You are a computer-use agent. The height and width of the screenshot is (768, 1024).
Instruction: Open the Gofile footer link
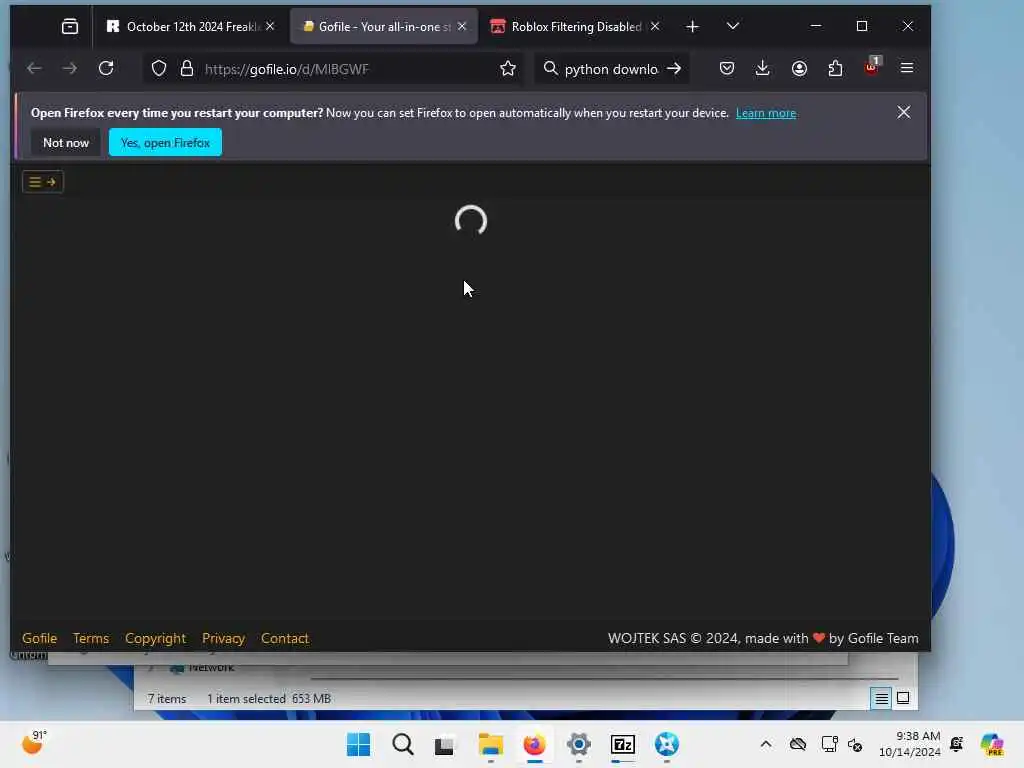(x=40, y=638)
